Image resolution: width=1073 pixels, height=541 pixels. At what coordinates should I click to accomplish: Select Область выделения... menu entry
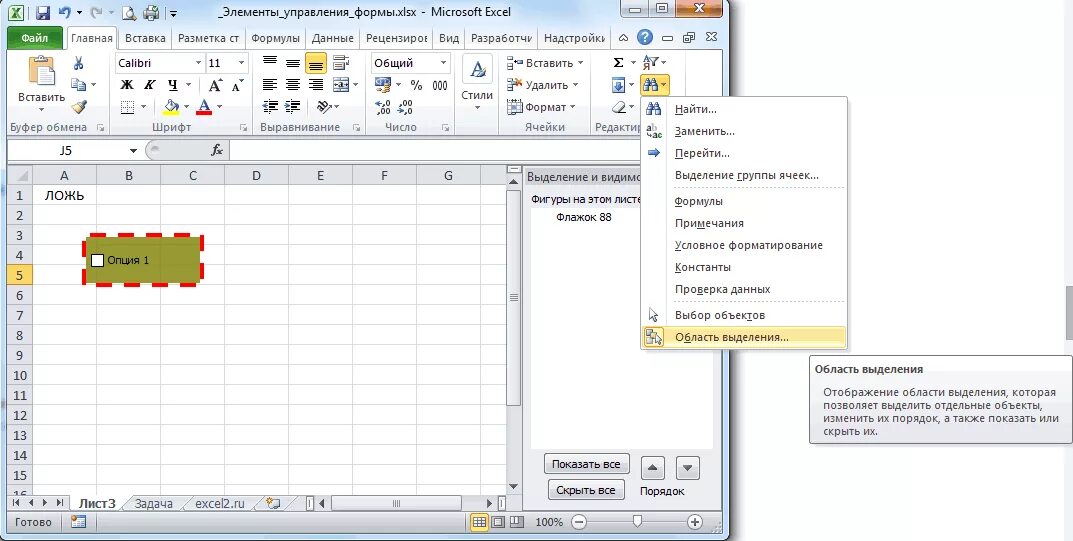(x=744, y=337)
